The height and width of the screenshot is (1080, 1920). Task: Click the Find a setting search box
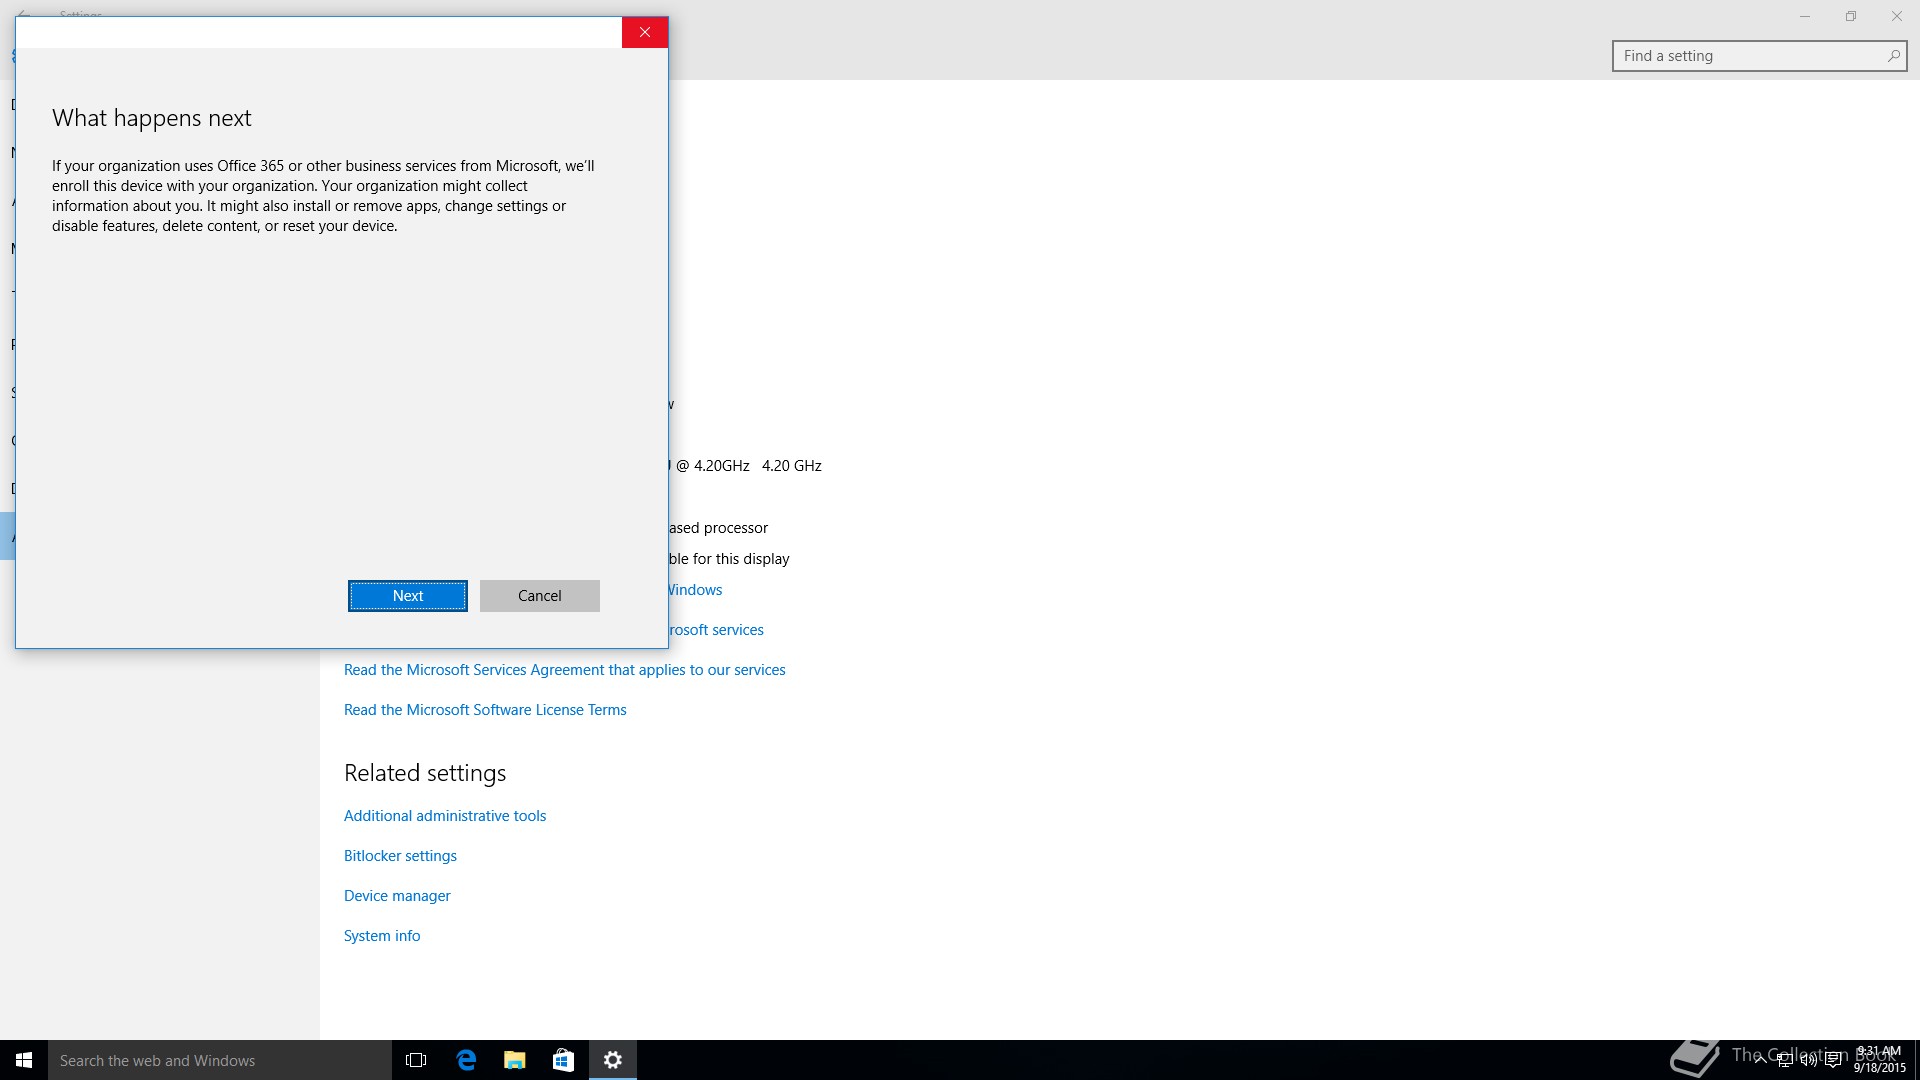(1759, 56)
